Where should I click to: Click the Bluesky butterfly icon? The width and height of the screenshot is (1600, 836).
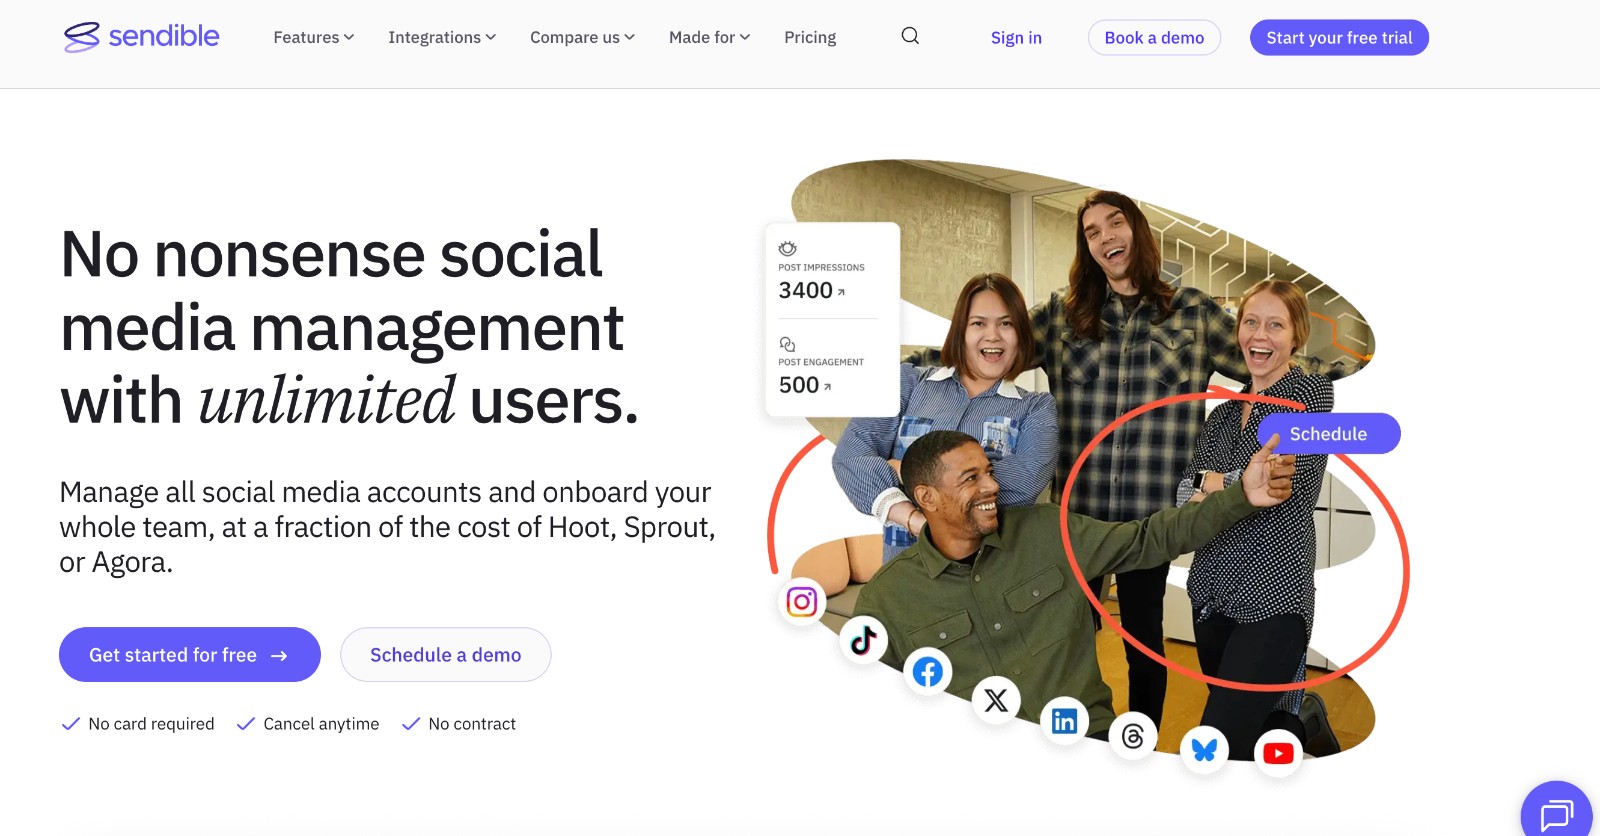(x=1204, y=749)
